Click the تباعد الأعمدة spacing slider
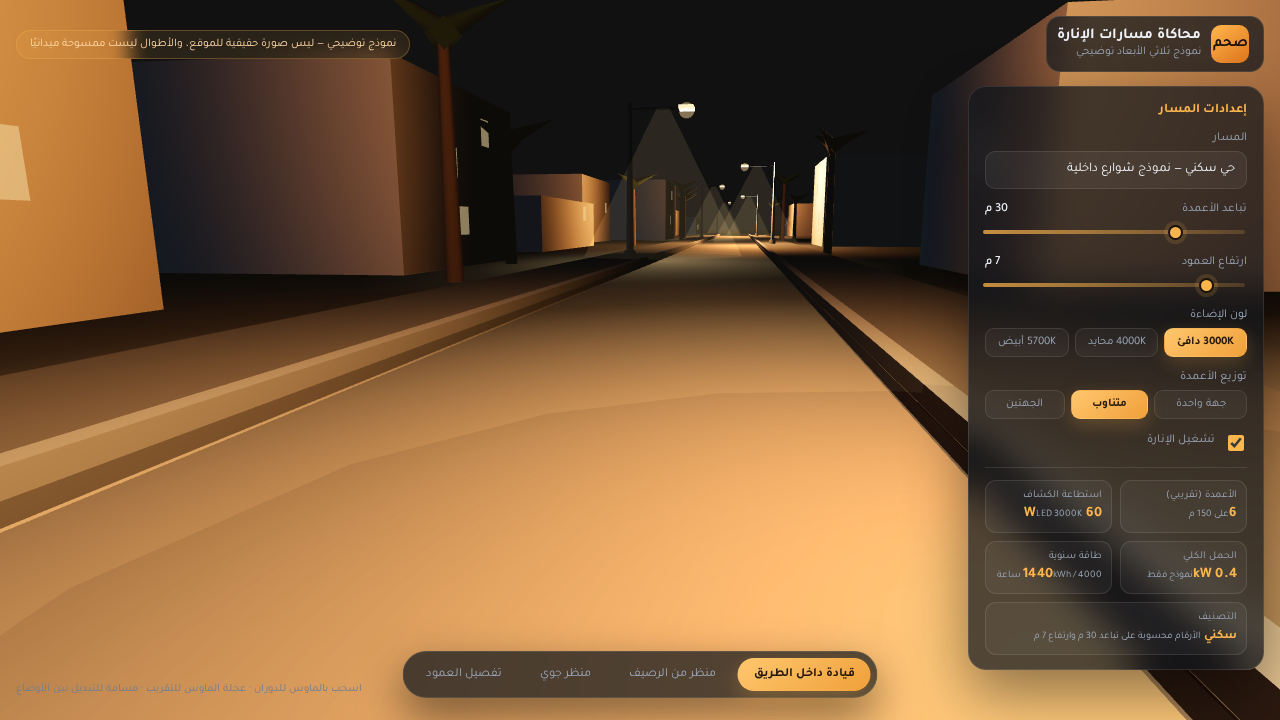Viewport: 1280px width, 720px height. point(1114,232)
